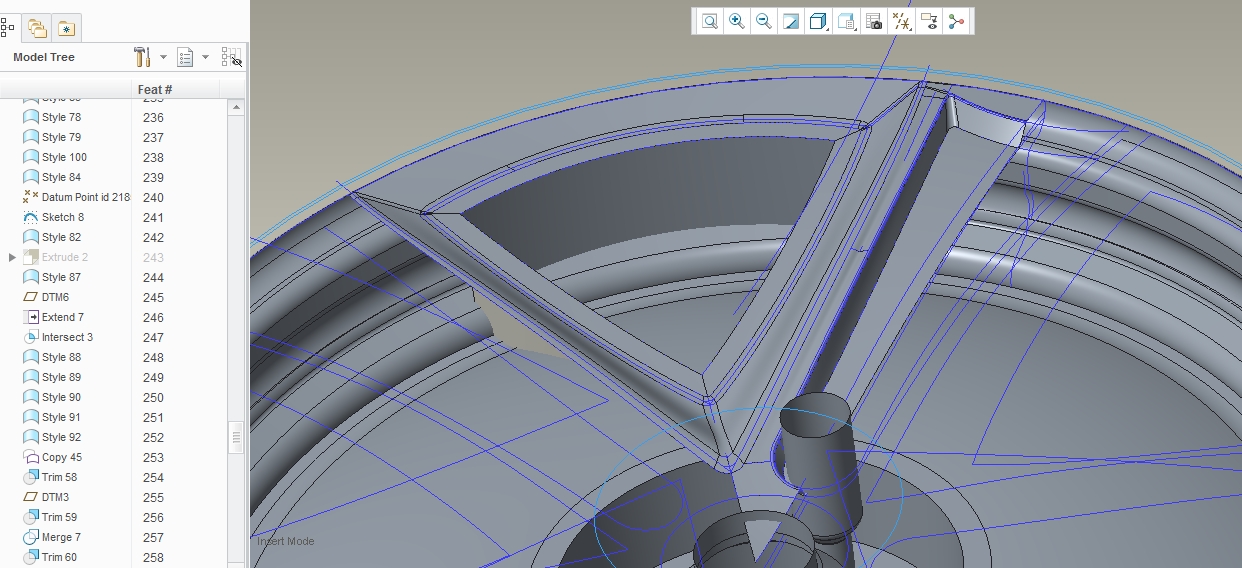
Task: Click the Sketch 8 feature icon
Action: (31, 217)
